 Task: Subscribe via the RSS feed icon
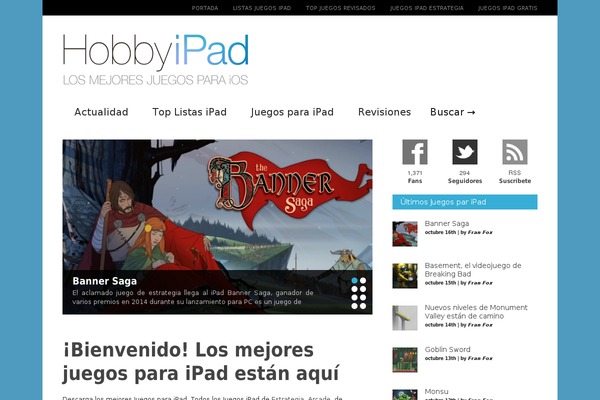click(515, 152)
